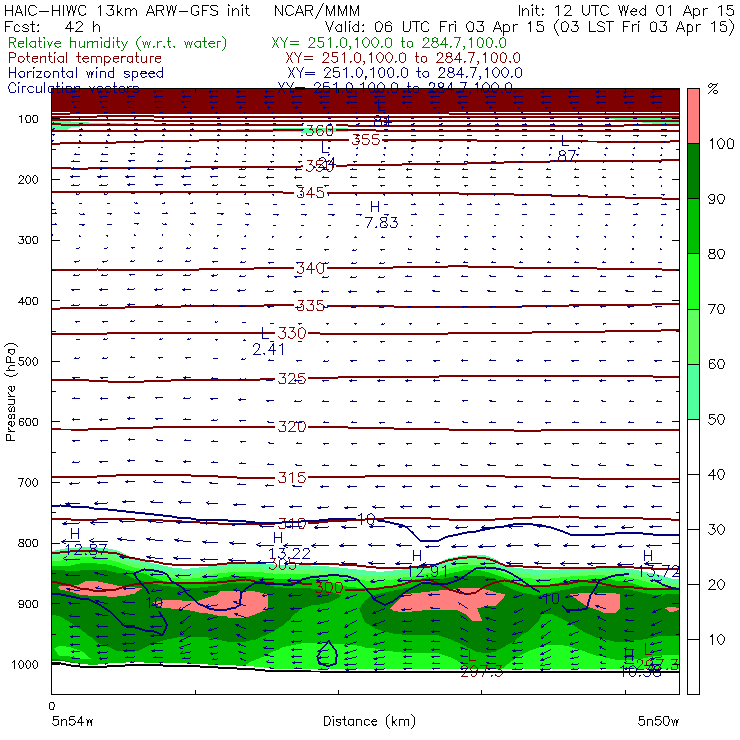The height and width of the screenshot is (740, 740).
Task: Click the 'H 13.72' wind speed maximum label
Action: (x=659, y=563)
